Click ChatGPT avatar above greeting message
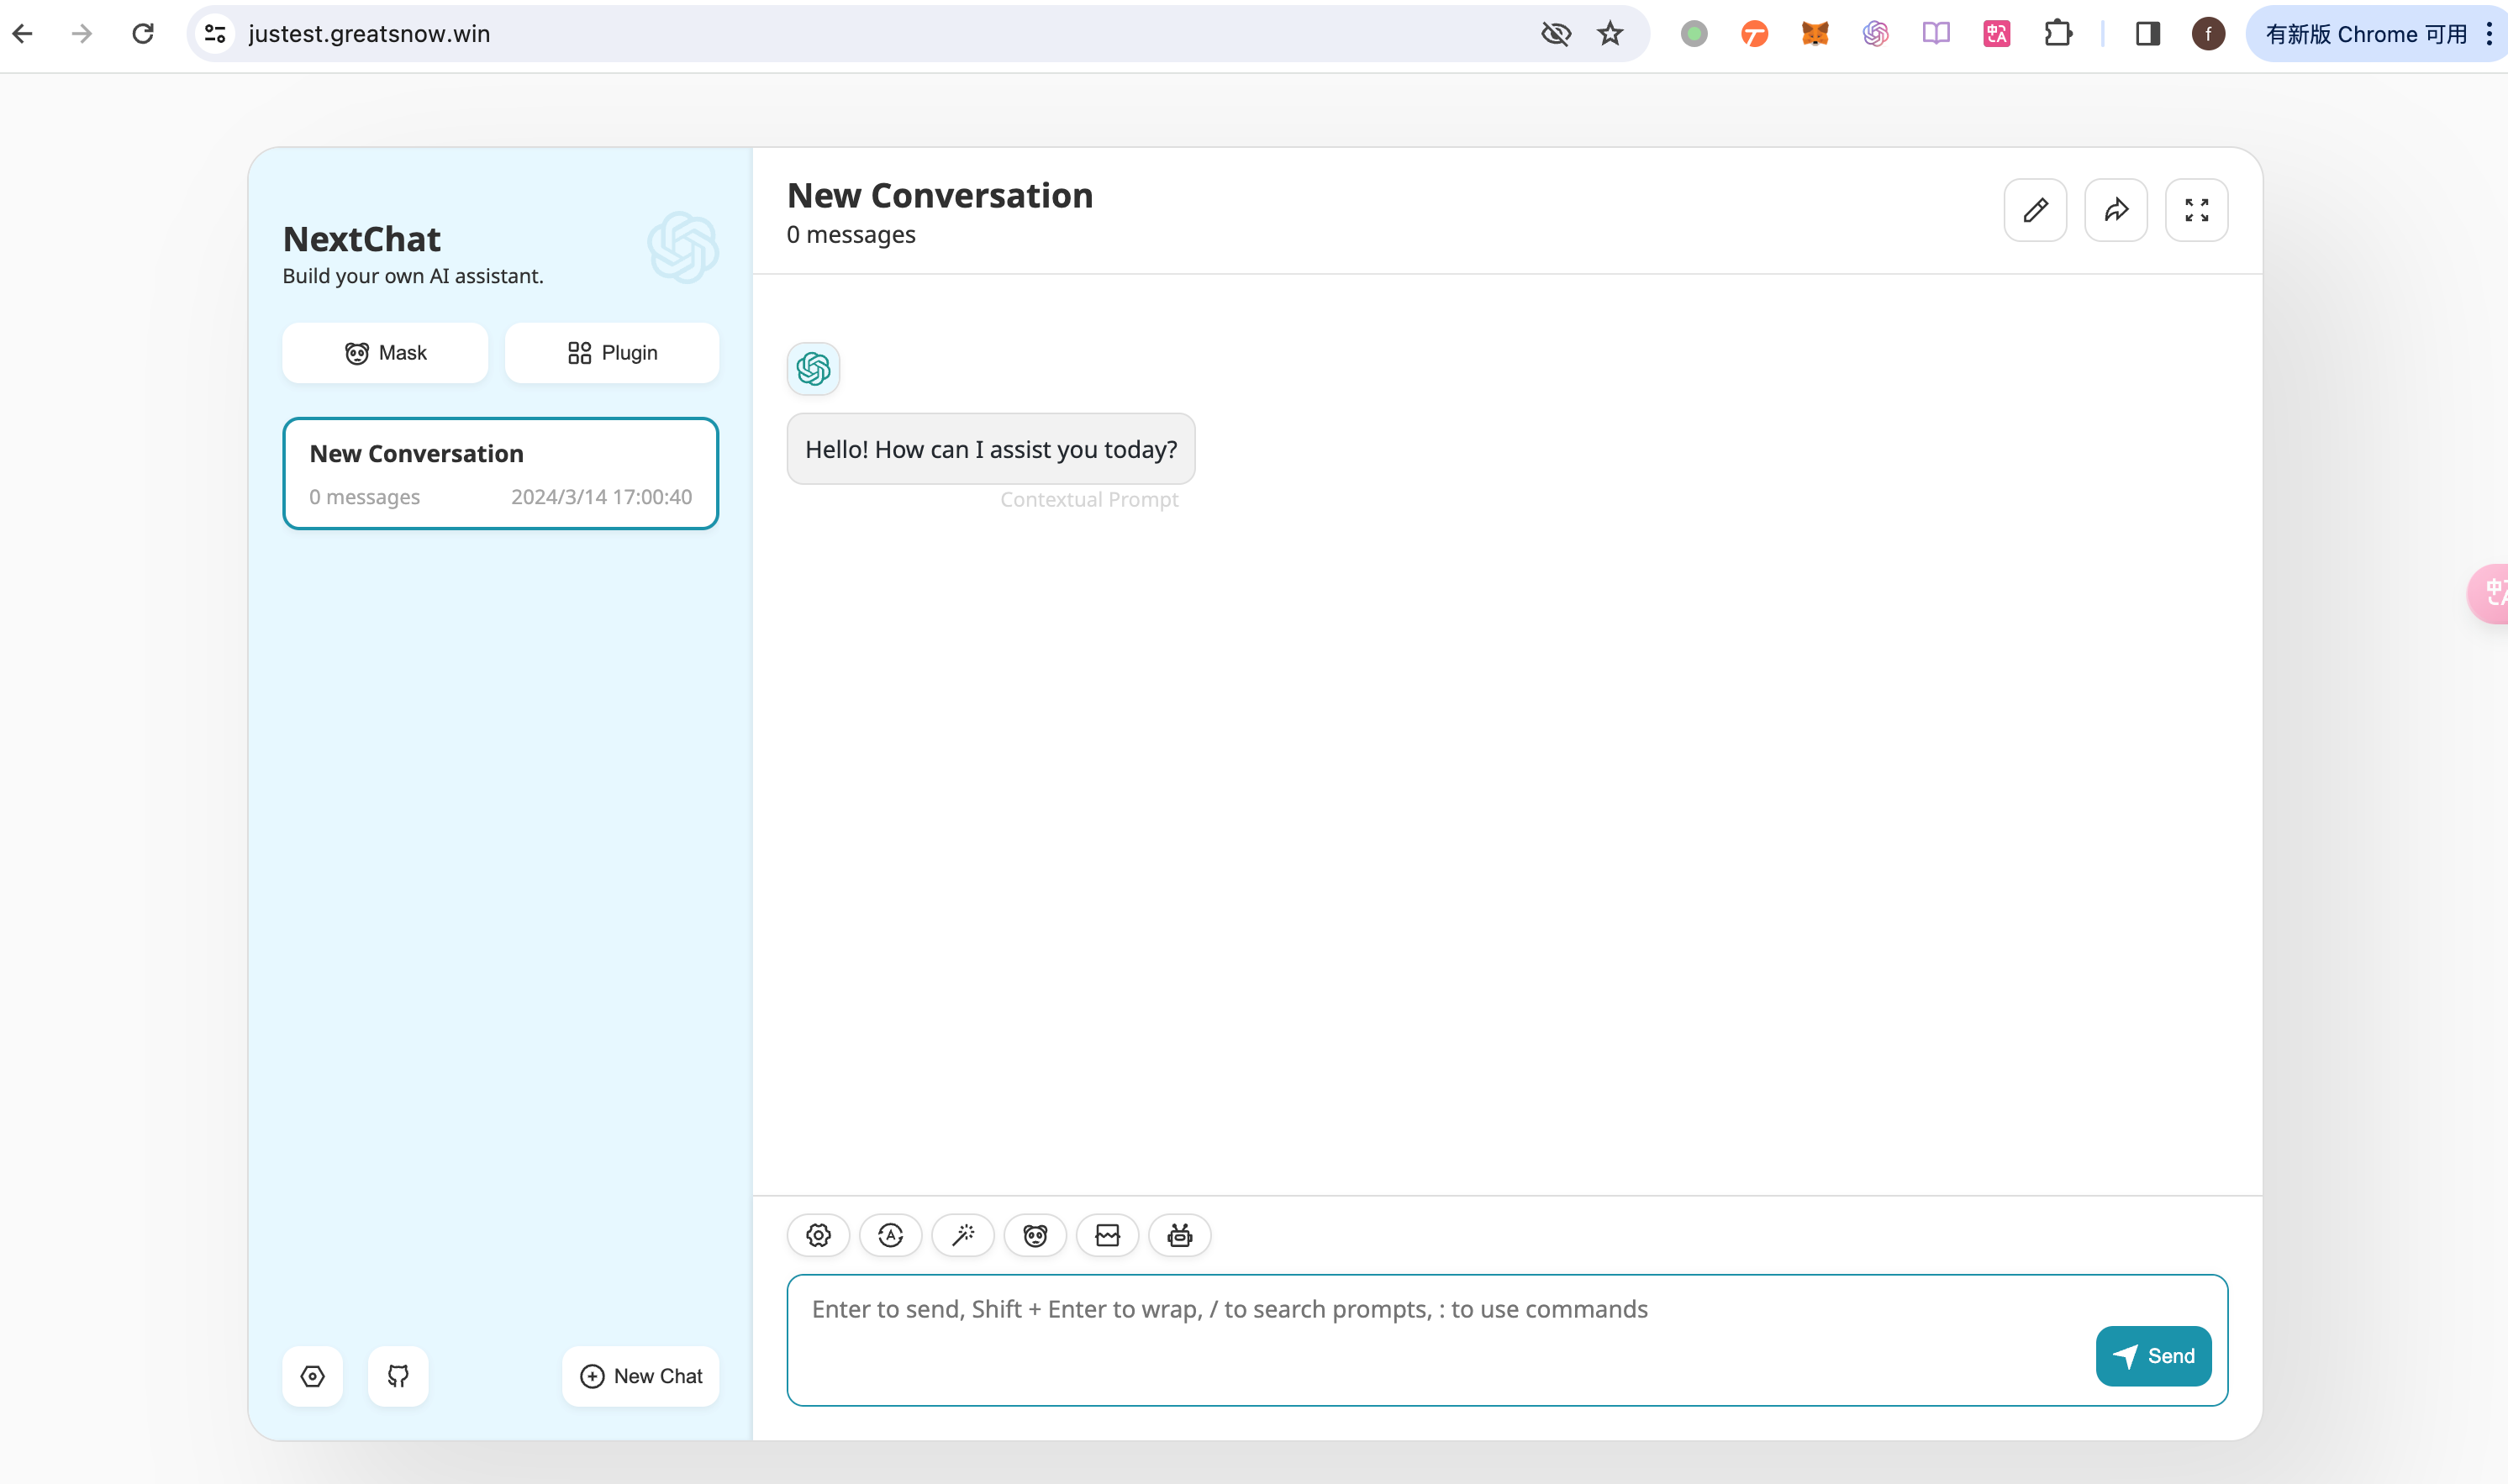 (x=813, y=369)
